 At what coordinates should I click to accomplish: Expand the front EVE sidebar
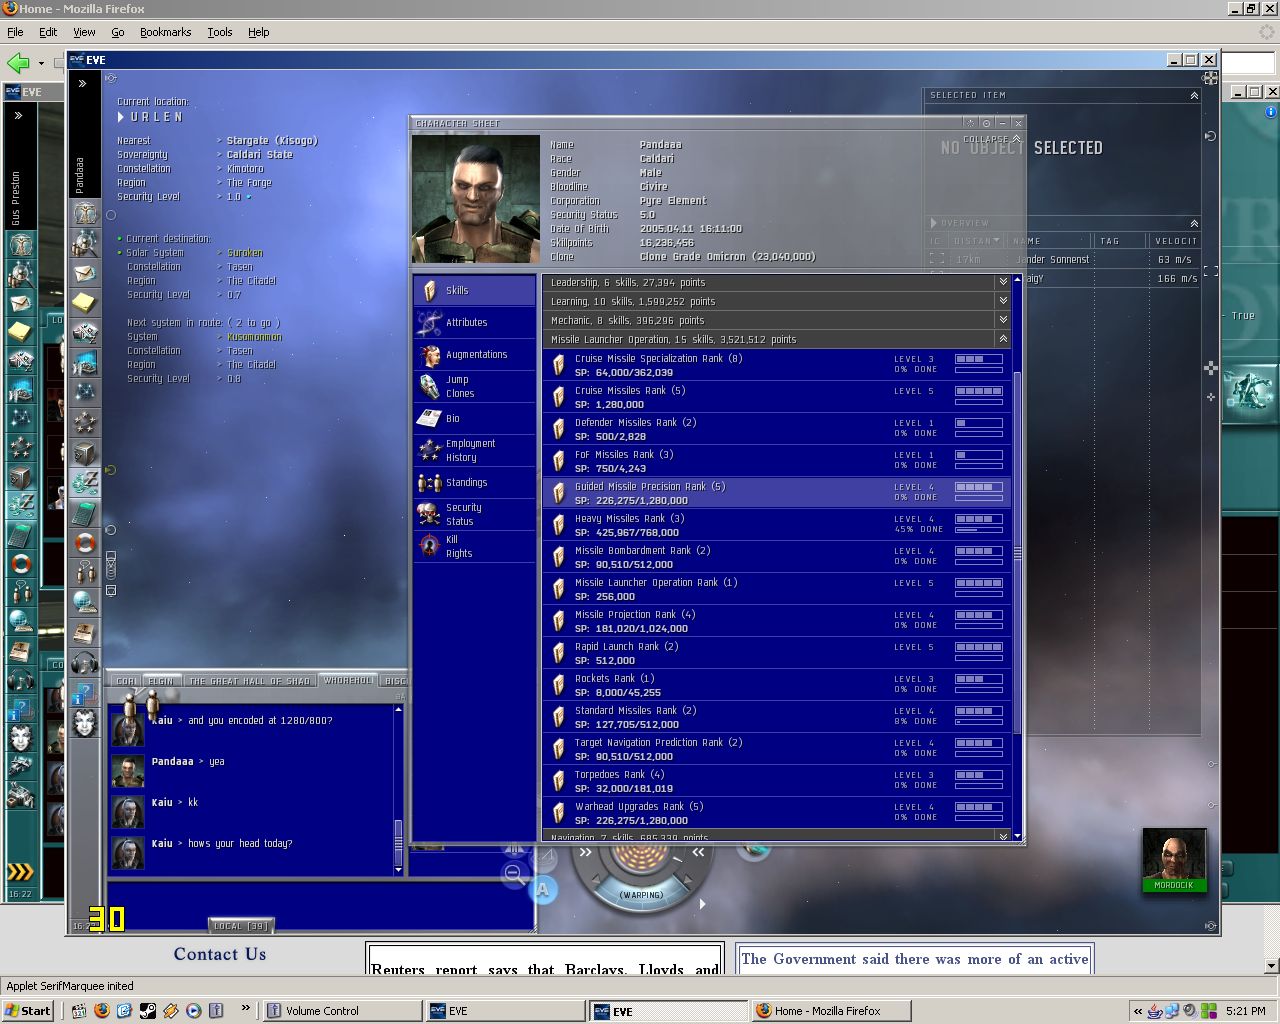pyautogui.click(x=82, y=84)
